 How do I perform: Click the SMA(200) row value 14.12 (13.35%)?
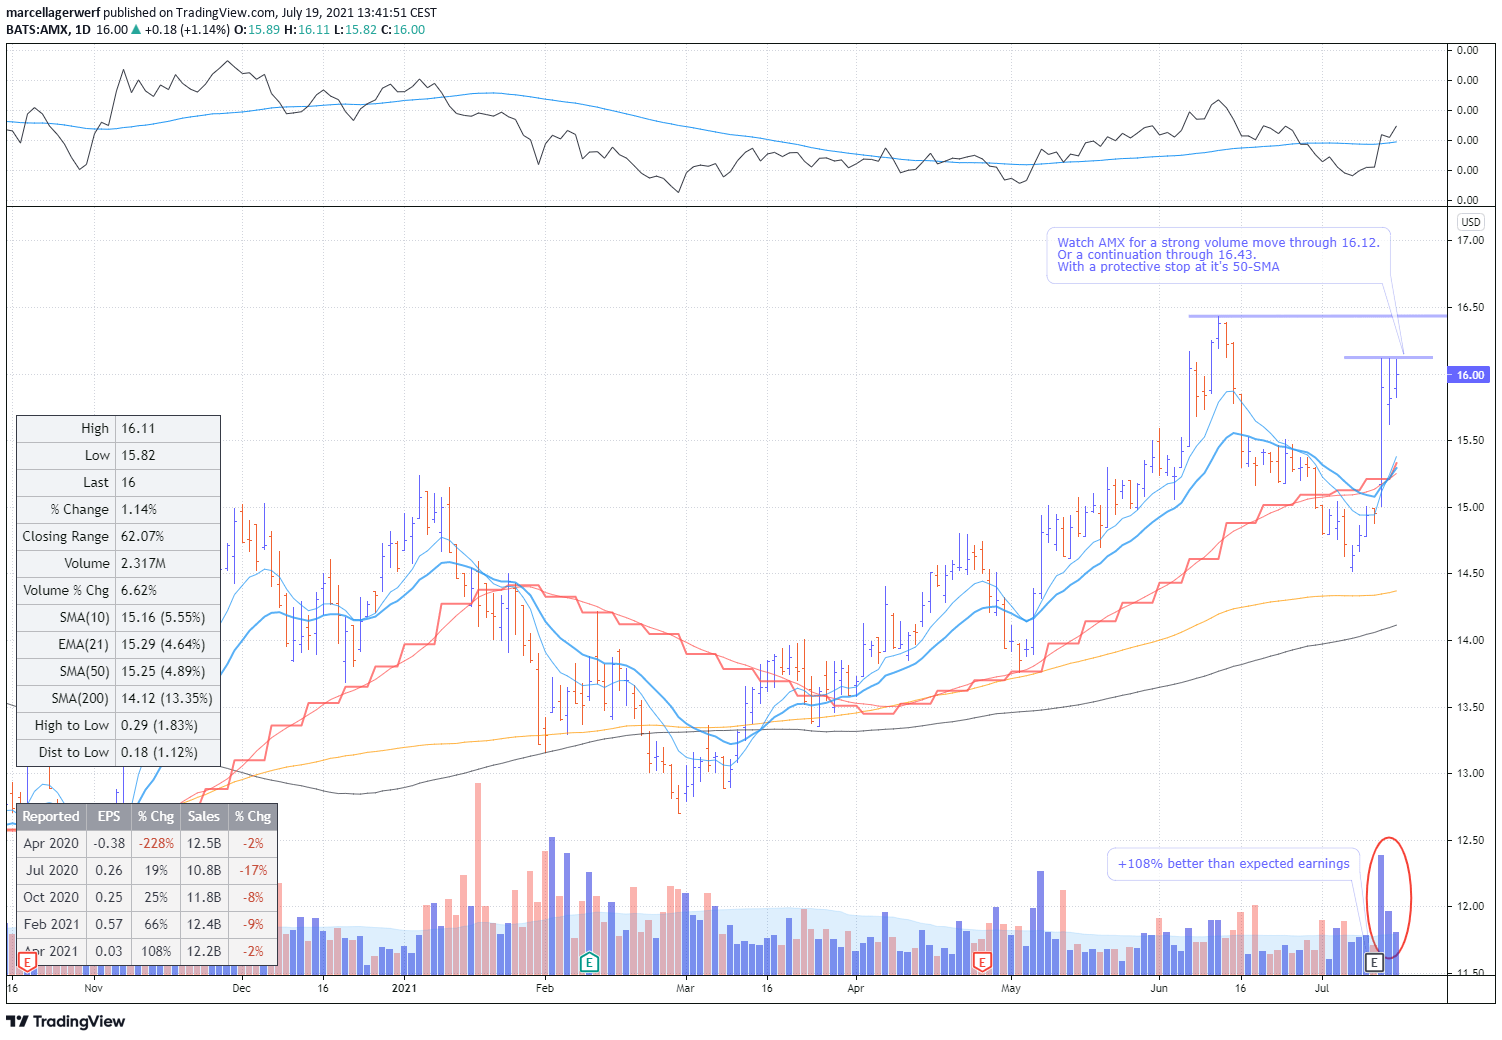tap(167, 698)
